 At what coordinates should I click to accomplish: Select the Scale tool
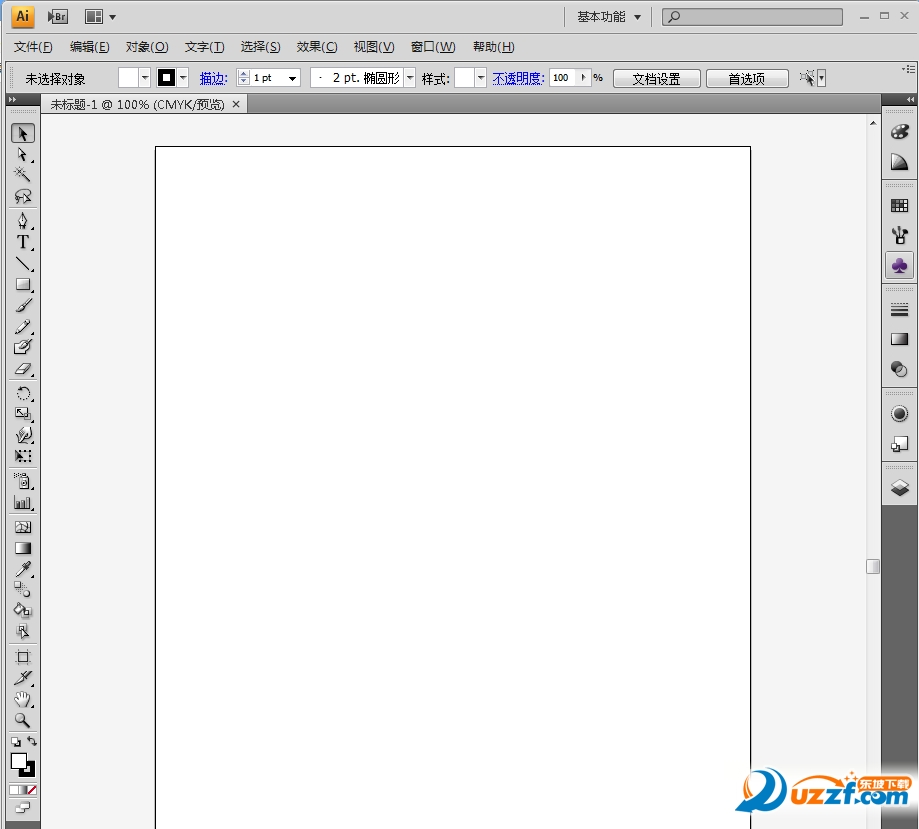coord(23,414)
